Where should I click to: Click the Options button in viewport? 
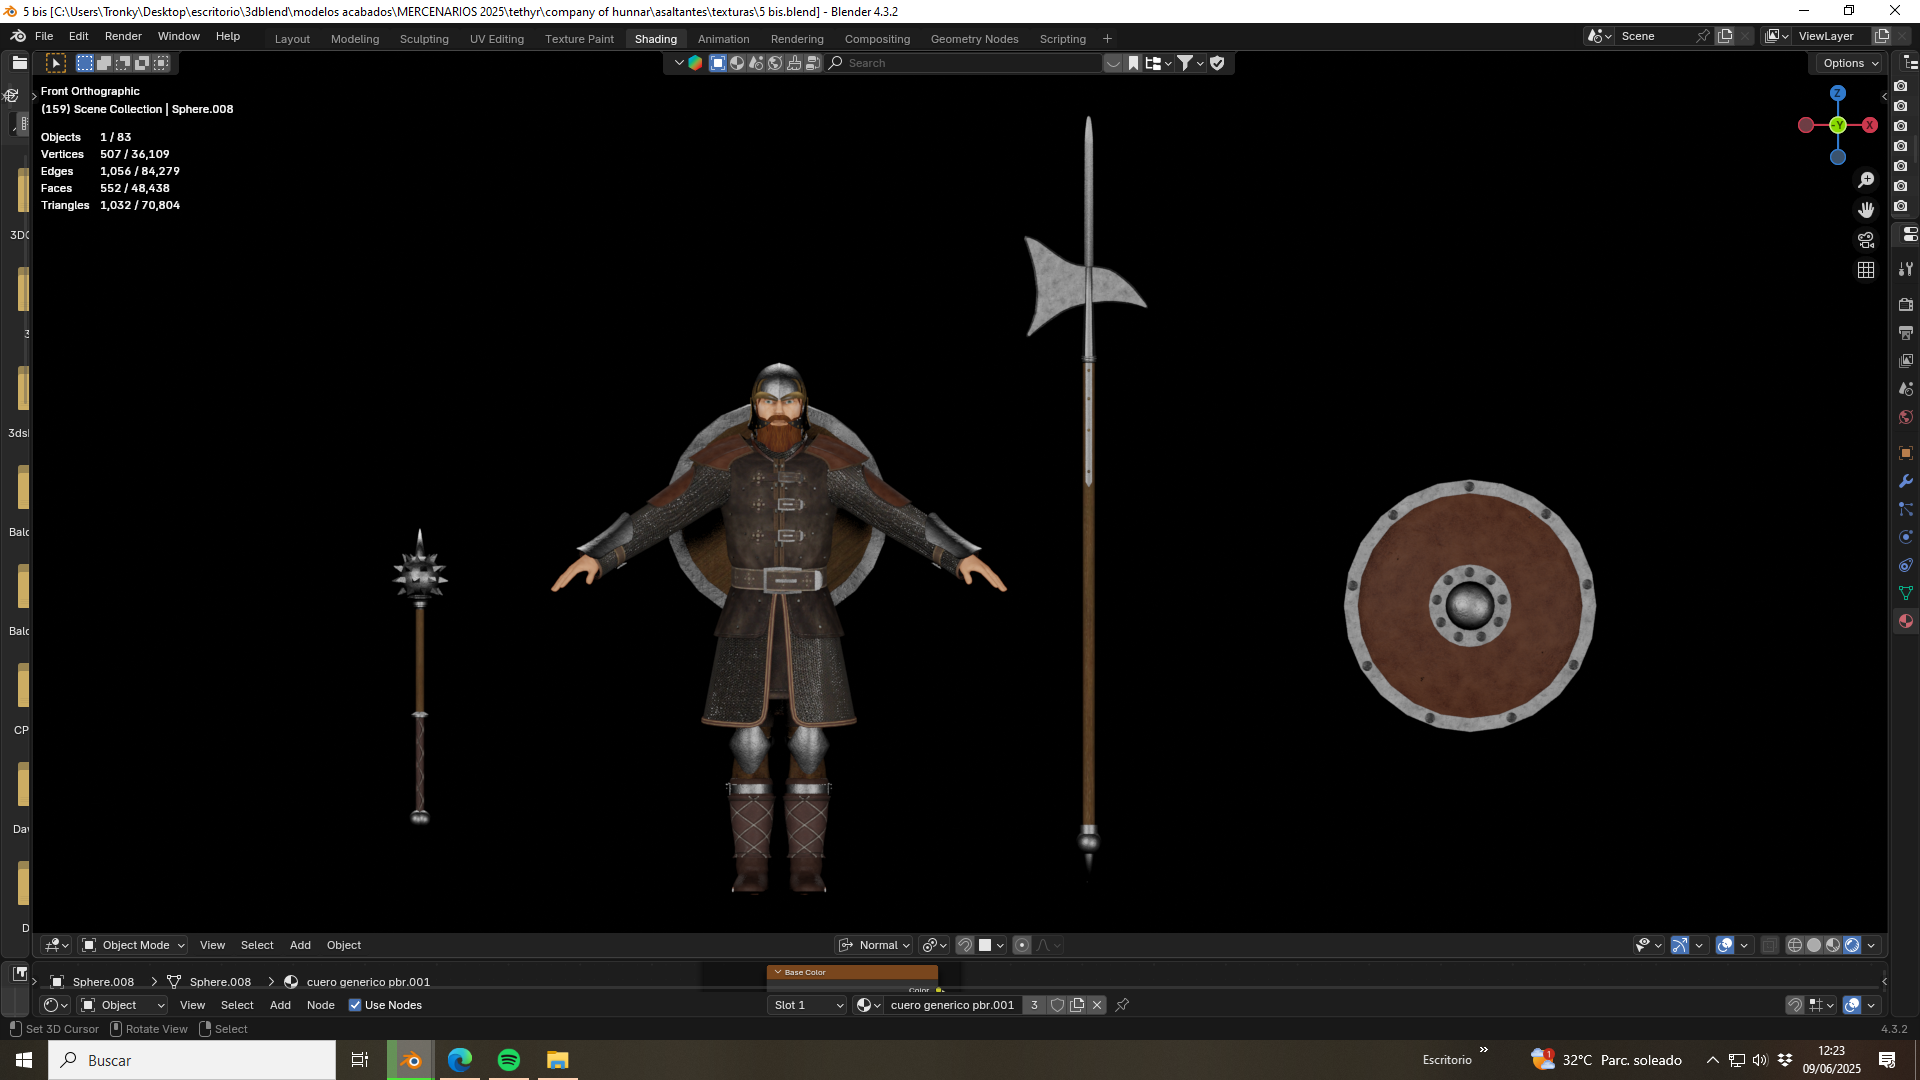1849,63
